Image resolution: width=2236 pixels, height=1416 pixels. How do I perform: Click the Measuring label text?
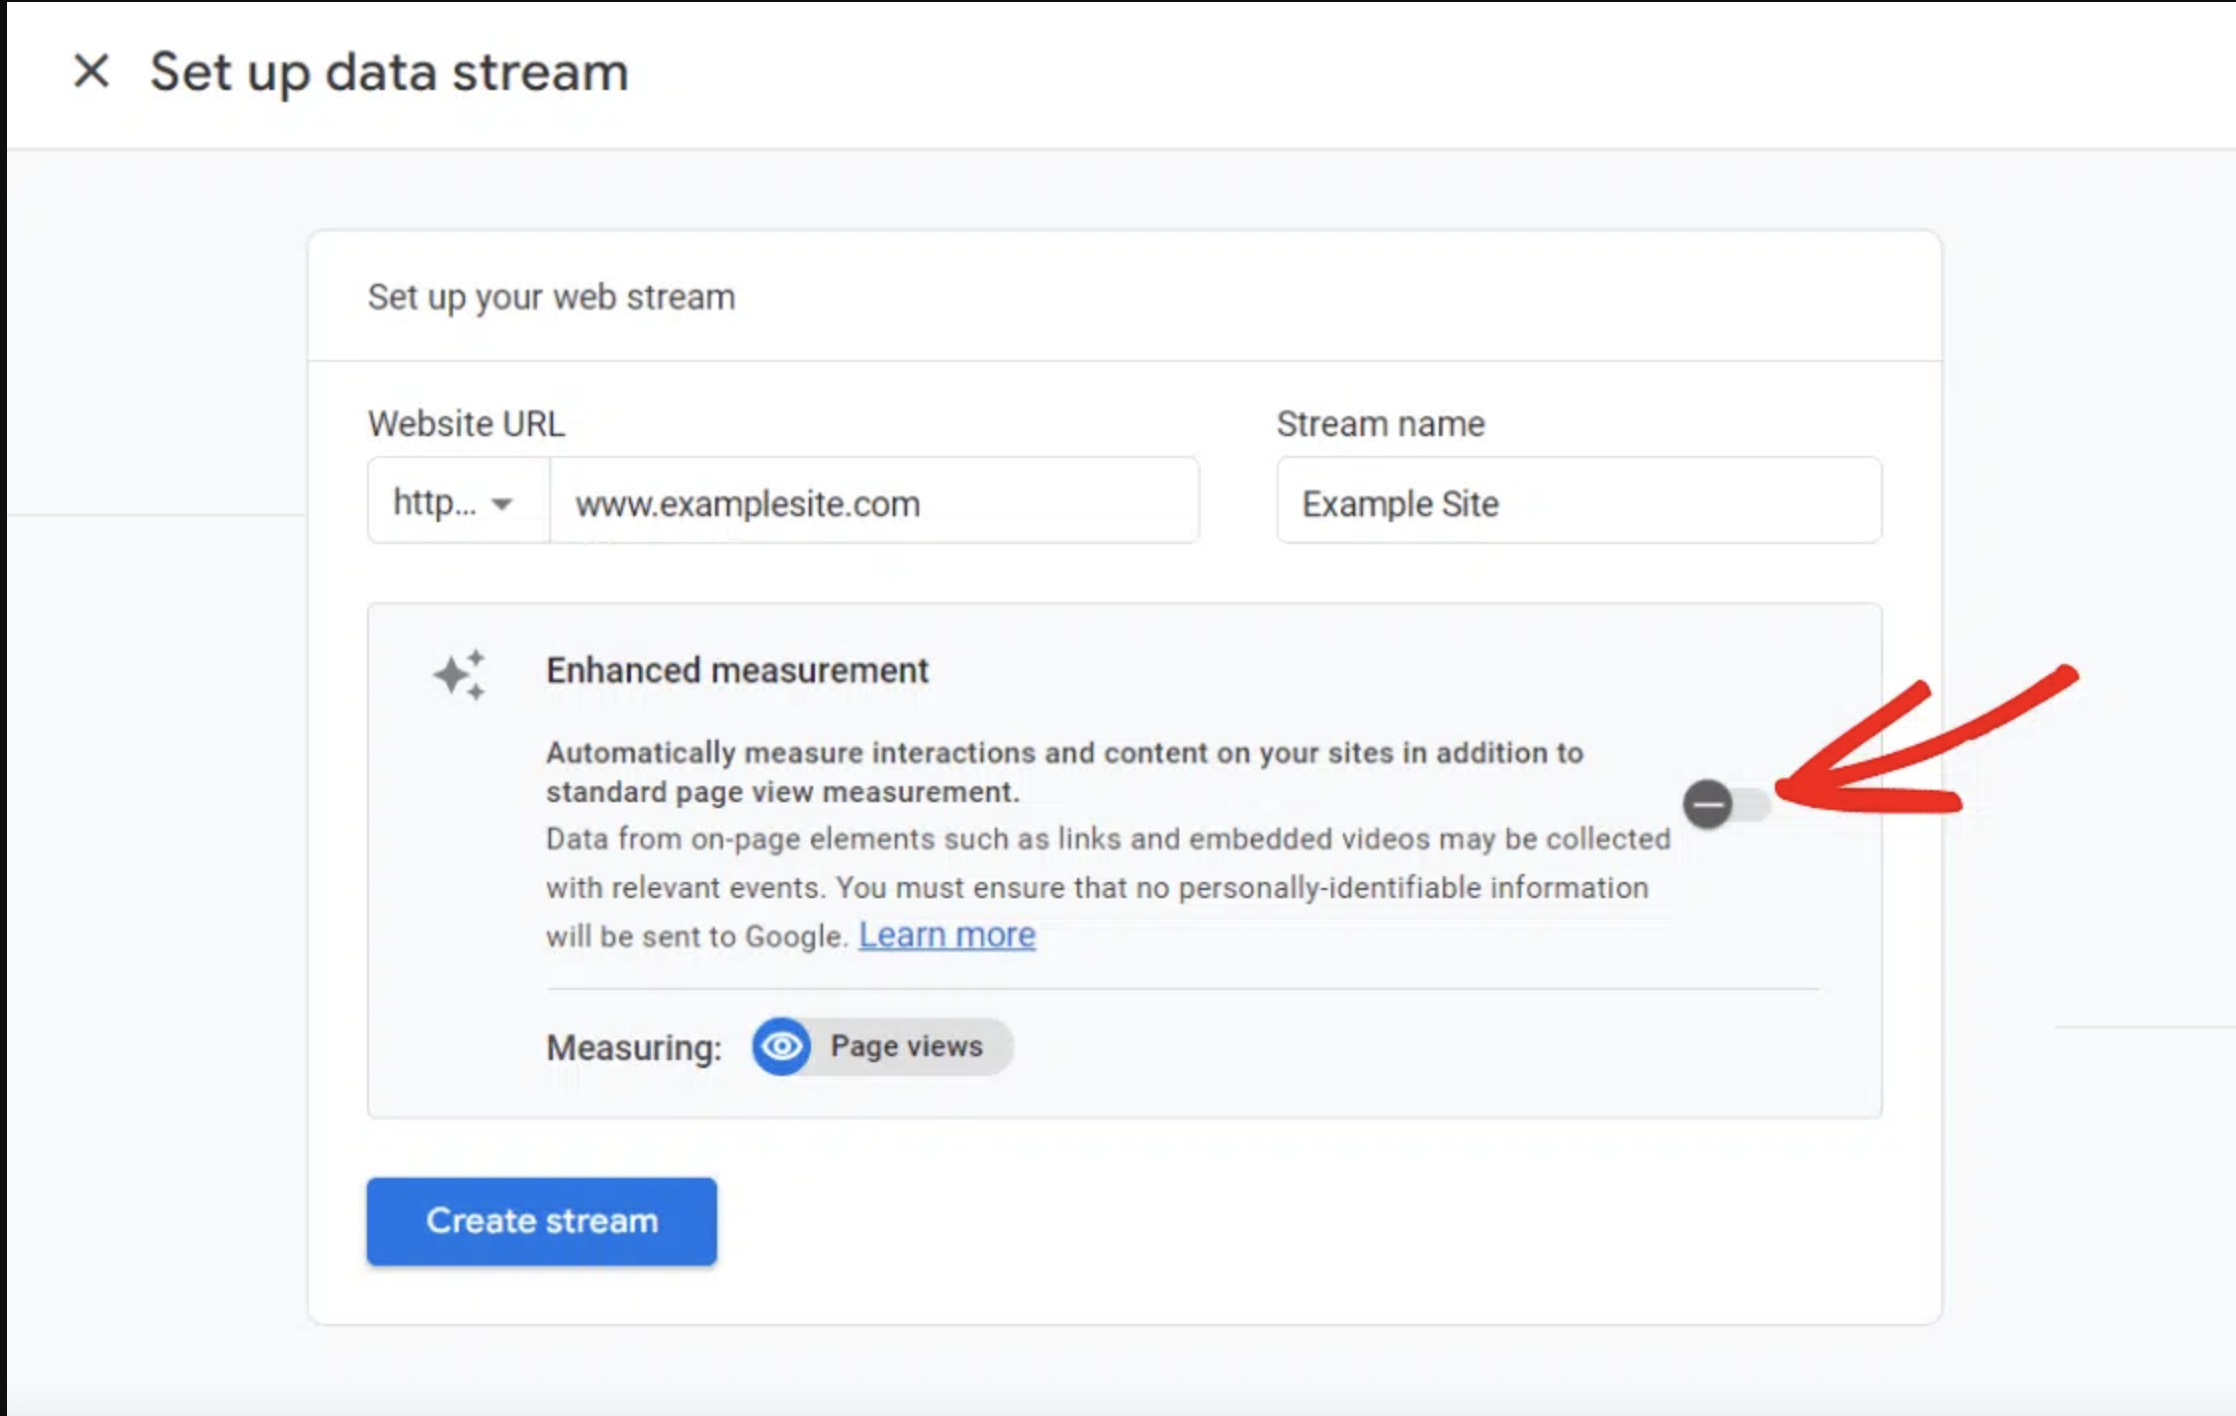[633, 1048]
